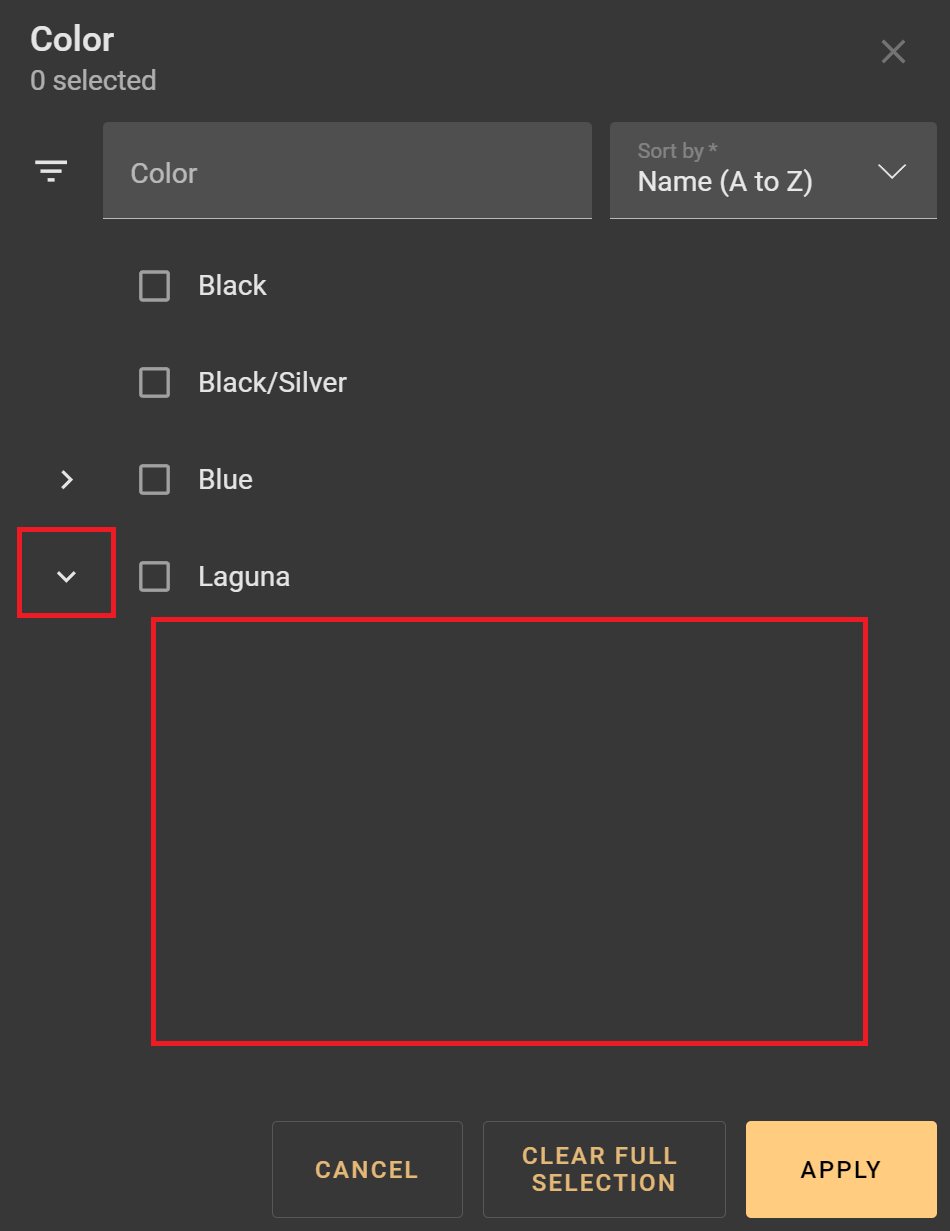Select the Laguna checkbox
950x1231 pixels.
coord(154,577)
